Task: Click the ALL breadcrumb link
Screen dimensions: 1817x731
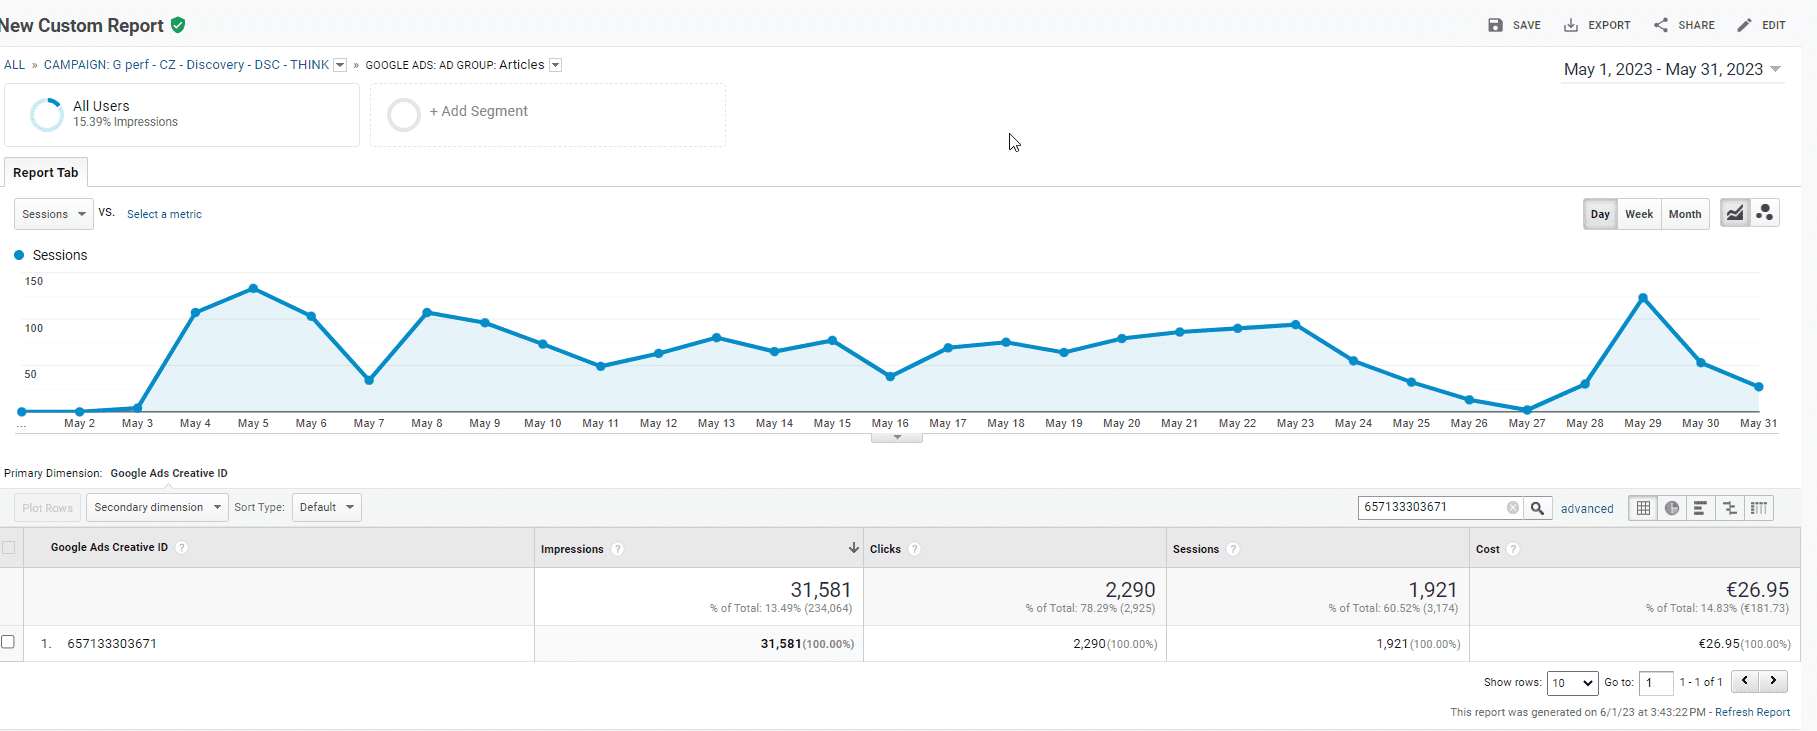Action: pyautogui.click(x=15, y=65)
